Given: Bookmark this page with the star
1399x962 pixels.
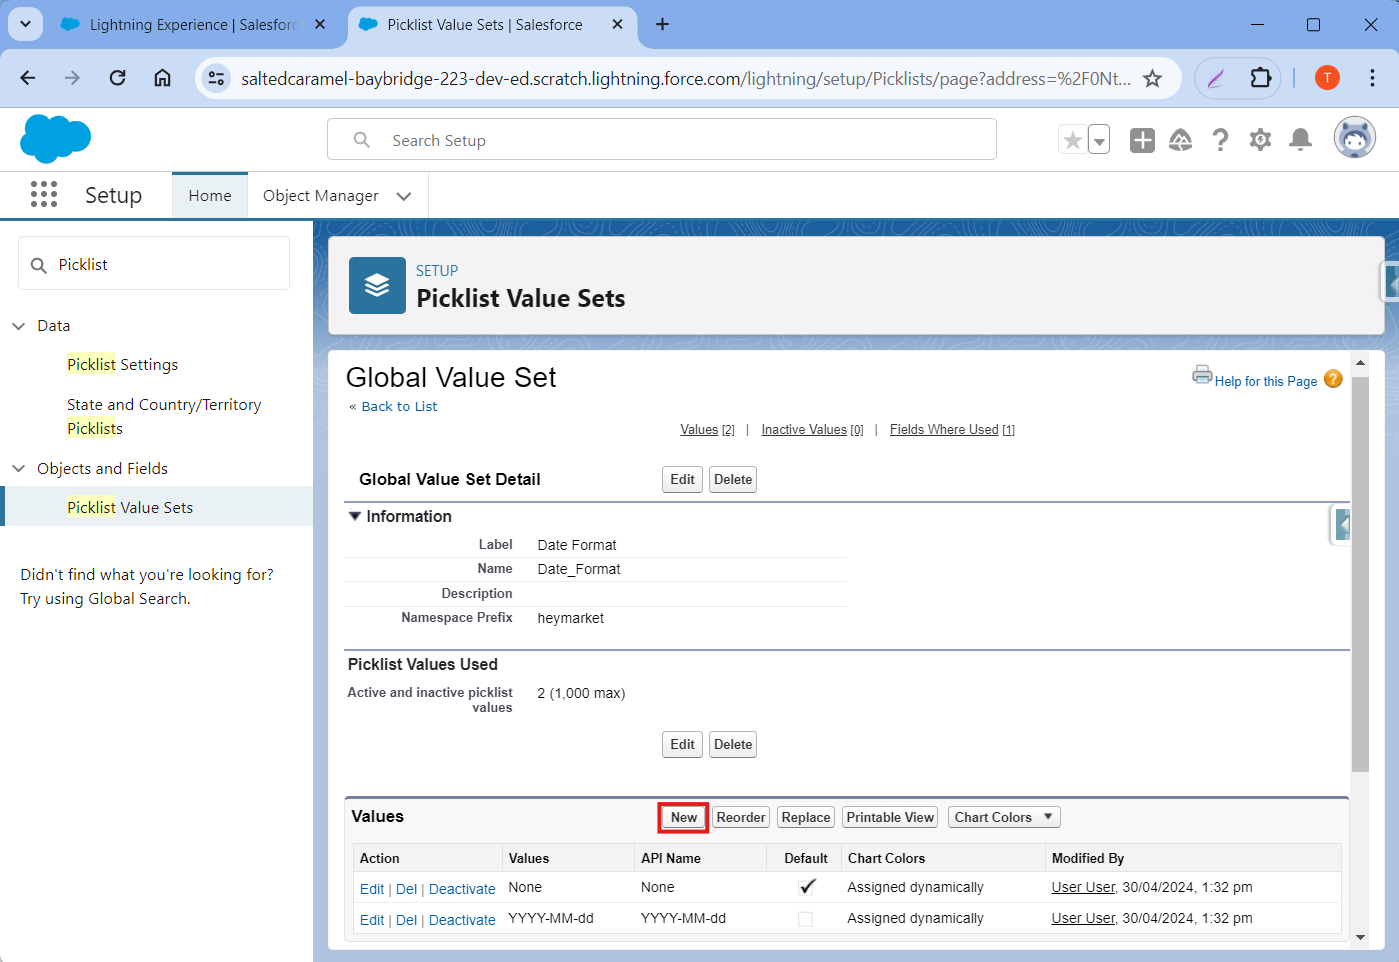Looking at the screenshot, I should click(x=1152, y=78).
